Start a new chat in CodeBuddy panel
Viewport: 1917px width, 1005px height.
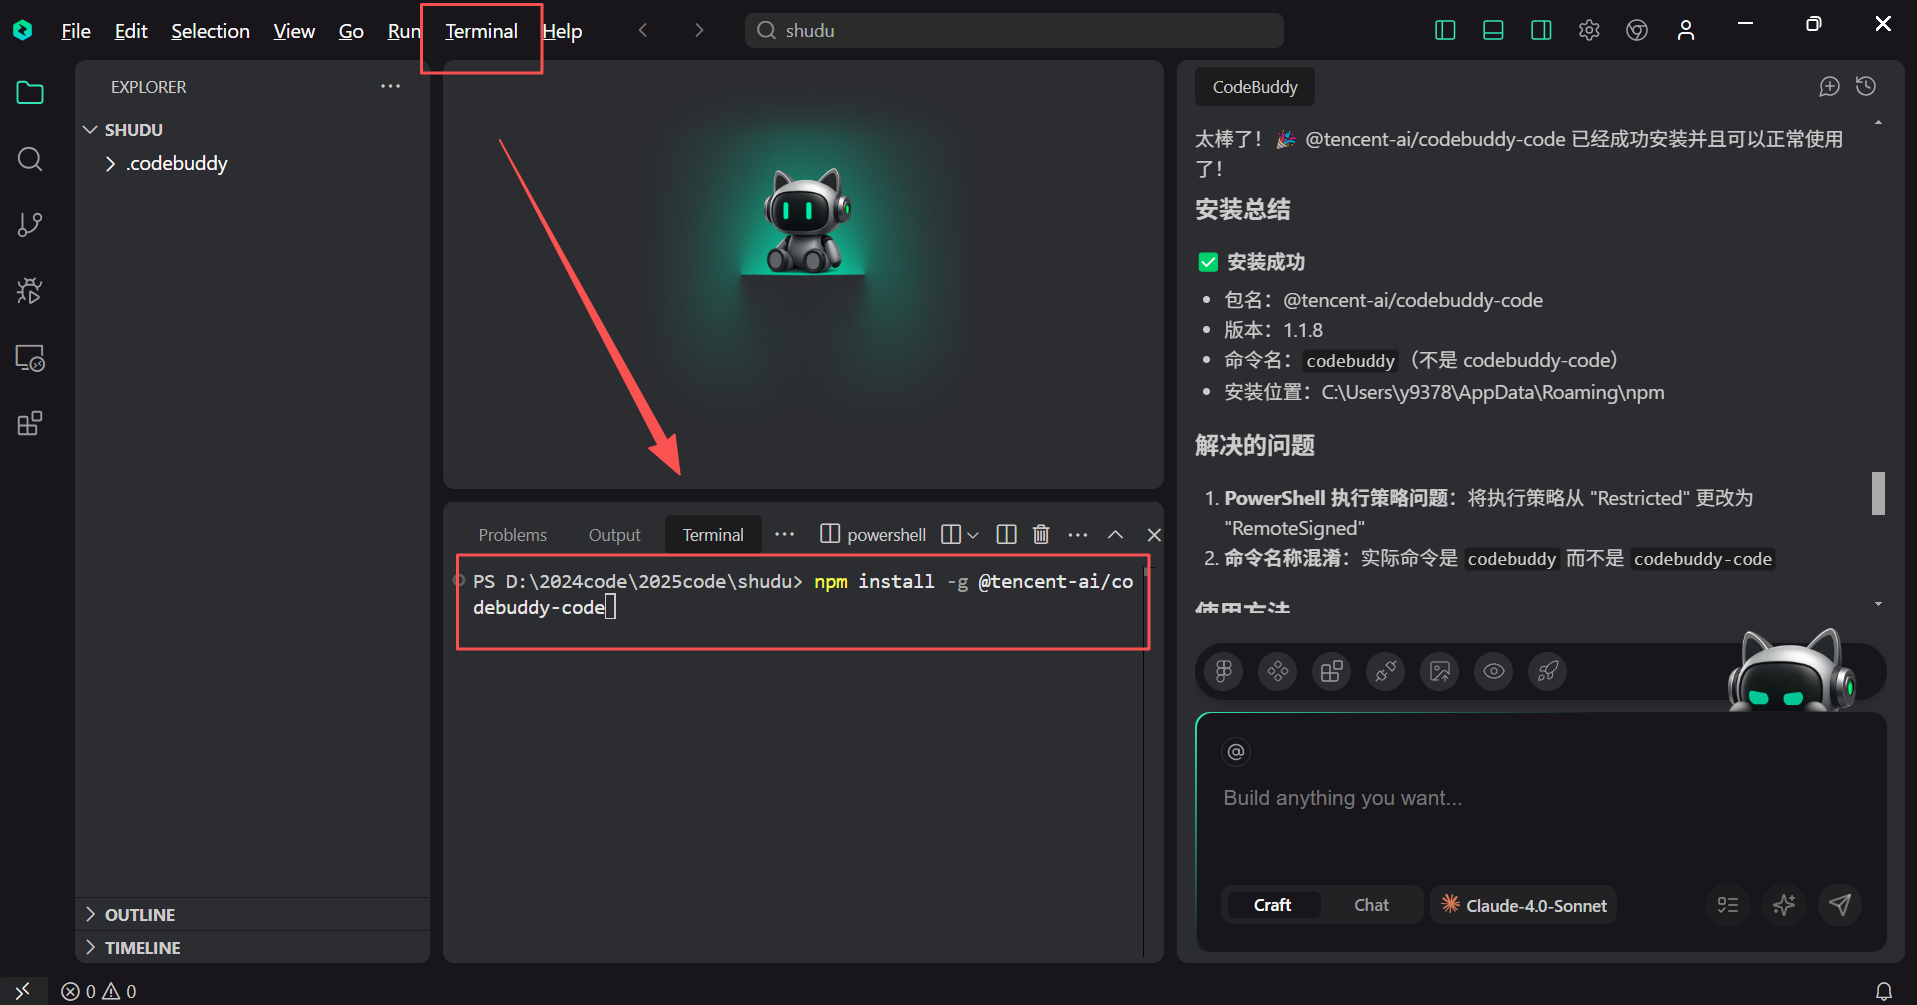click(1829, 87)
